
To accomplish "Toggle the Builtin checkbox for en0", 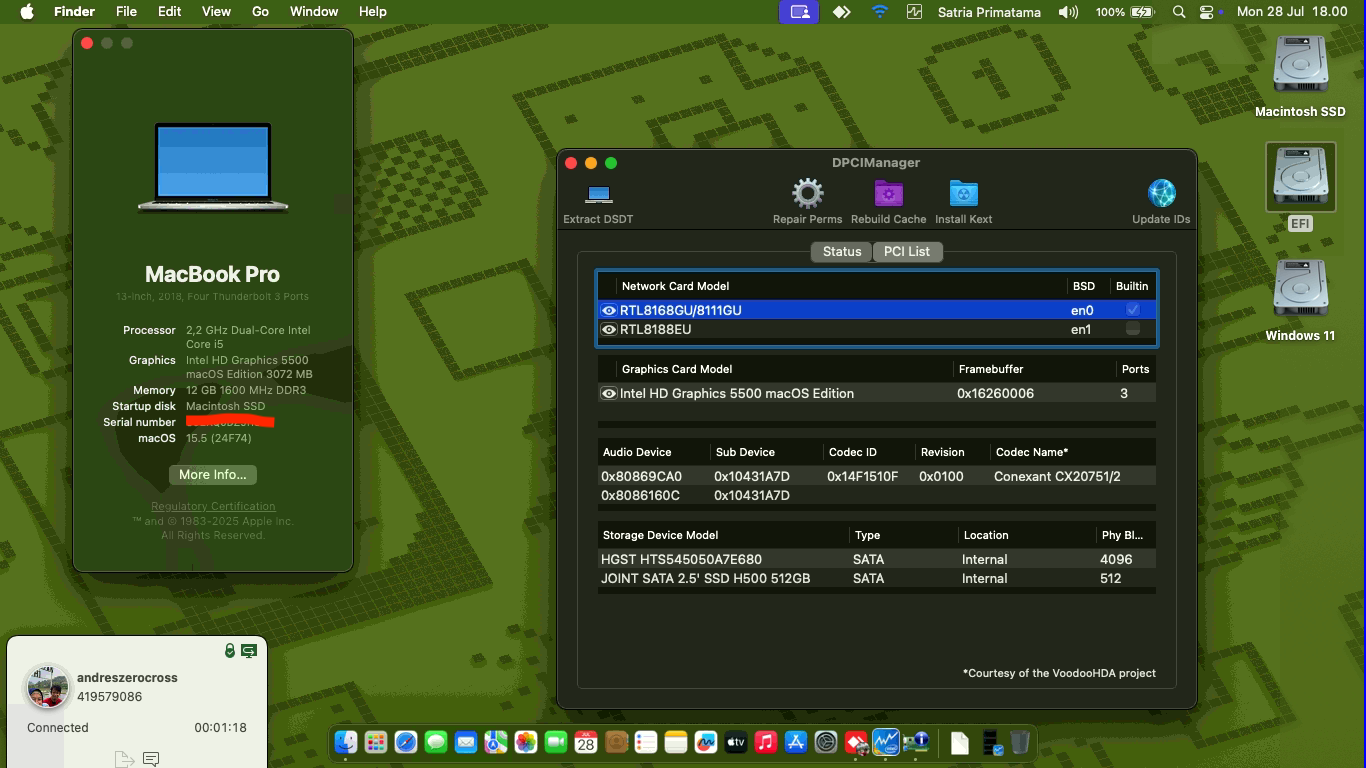I will pos(1133,310).
